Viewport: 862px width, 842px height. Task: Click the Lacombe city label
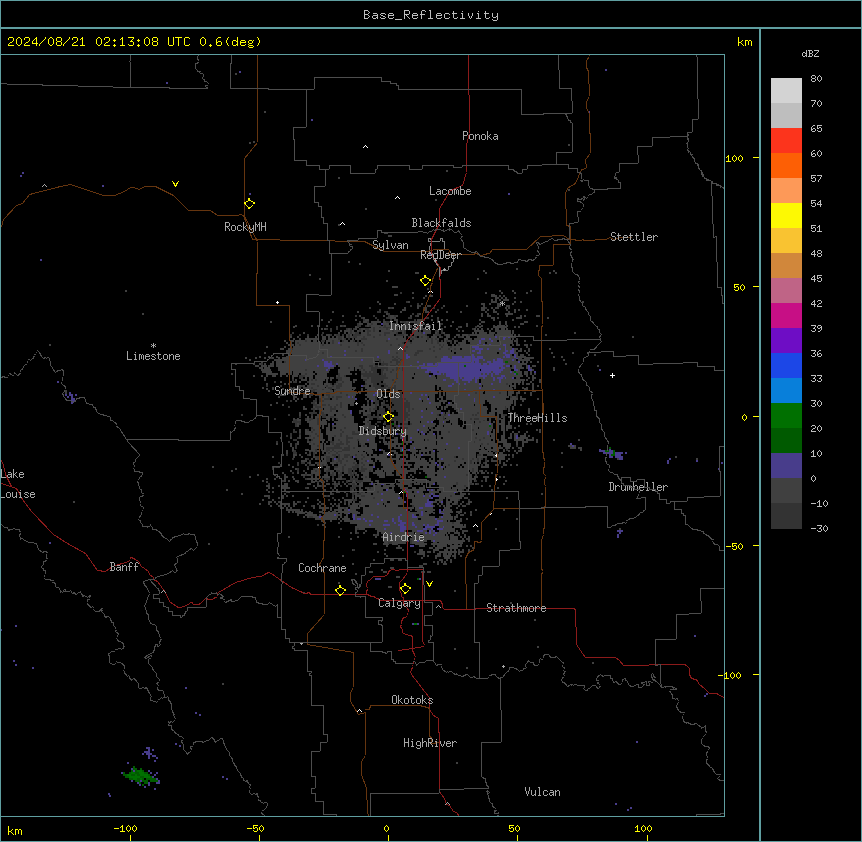450,191
